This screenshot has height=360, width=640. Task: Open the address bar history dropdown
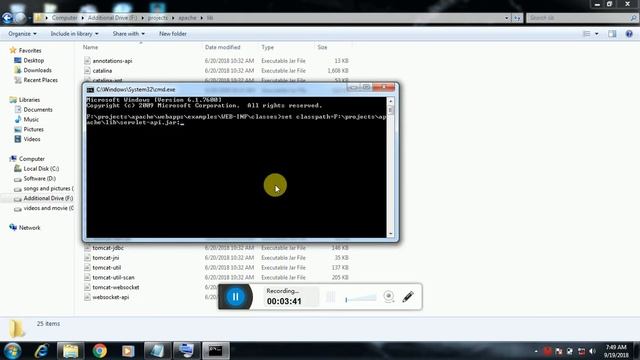507,18
